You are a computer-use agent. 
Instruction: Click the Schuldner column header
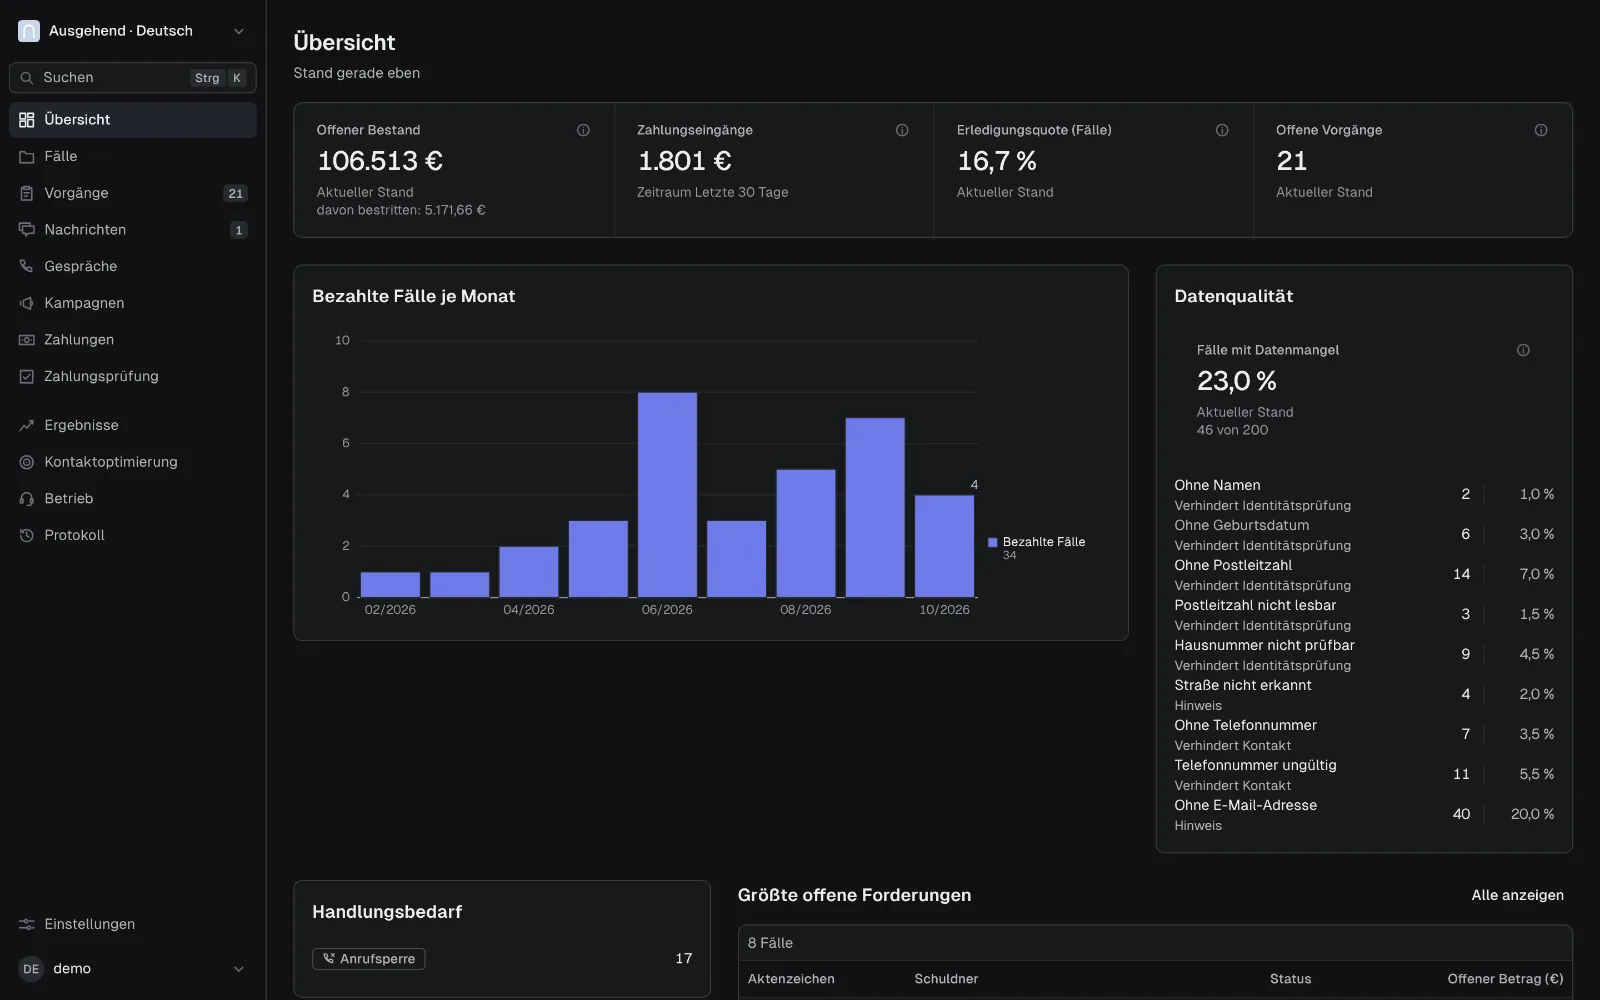coord(946,979)
